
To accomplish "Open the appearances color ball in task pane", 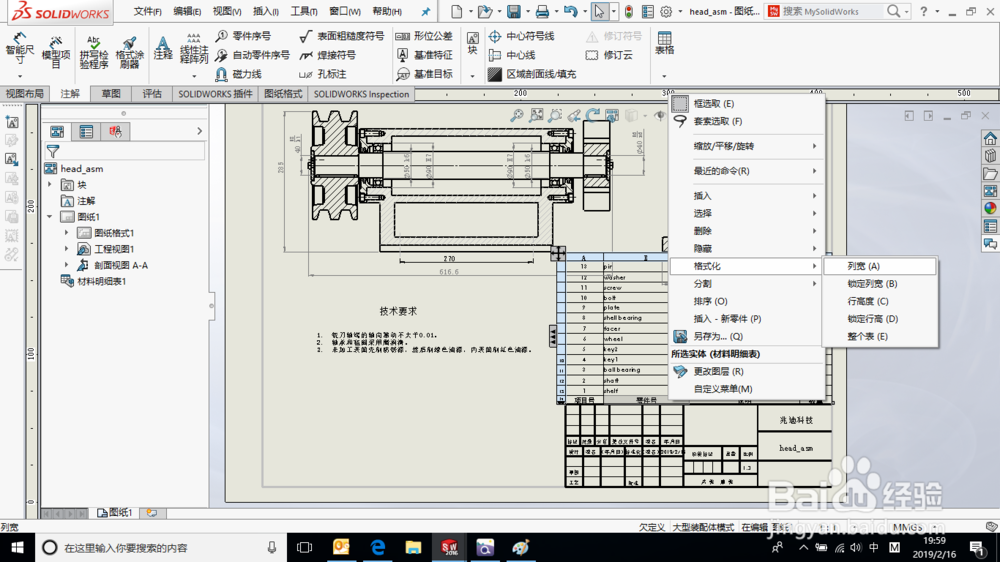I will [x=990, y=208].
